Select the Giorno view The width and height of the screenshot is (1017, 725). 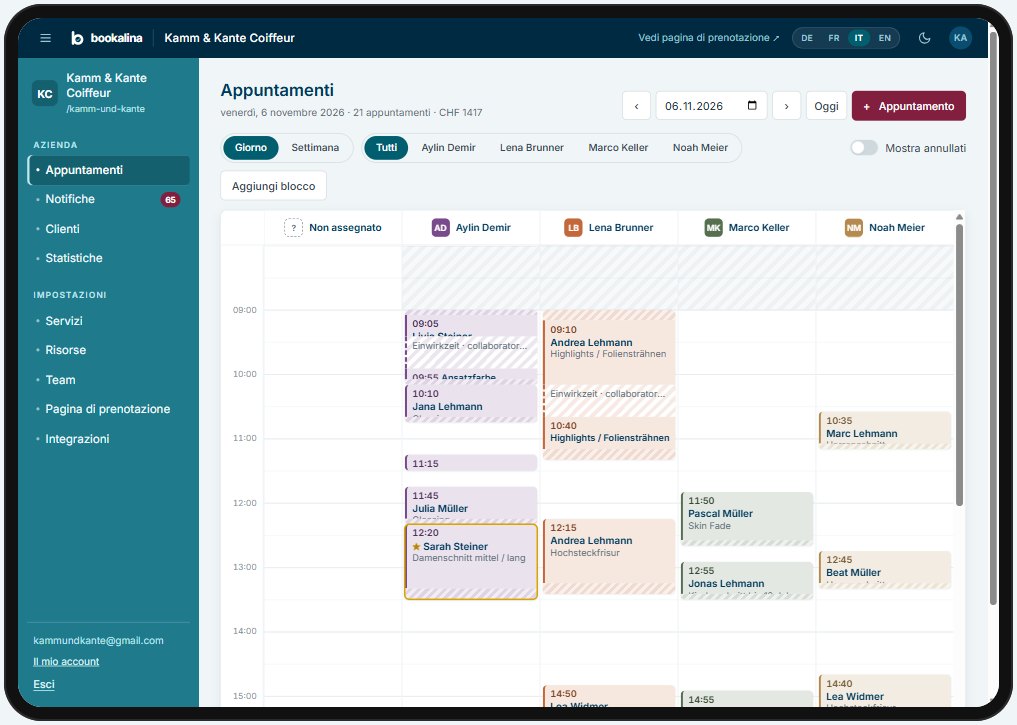point(251,148)
